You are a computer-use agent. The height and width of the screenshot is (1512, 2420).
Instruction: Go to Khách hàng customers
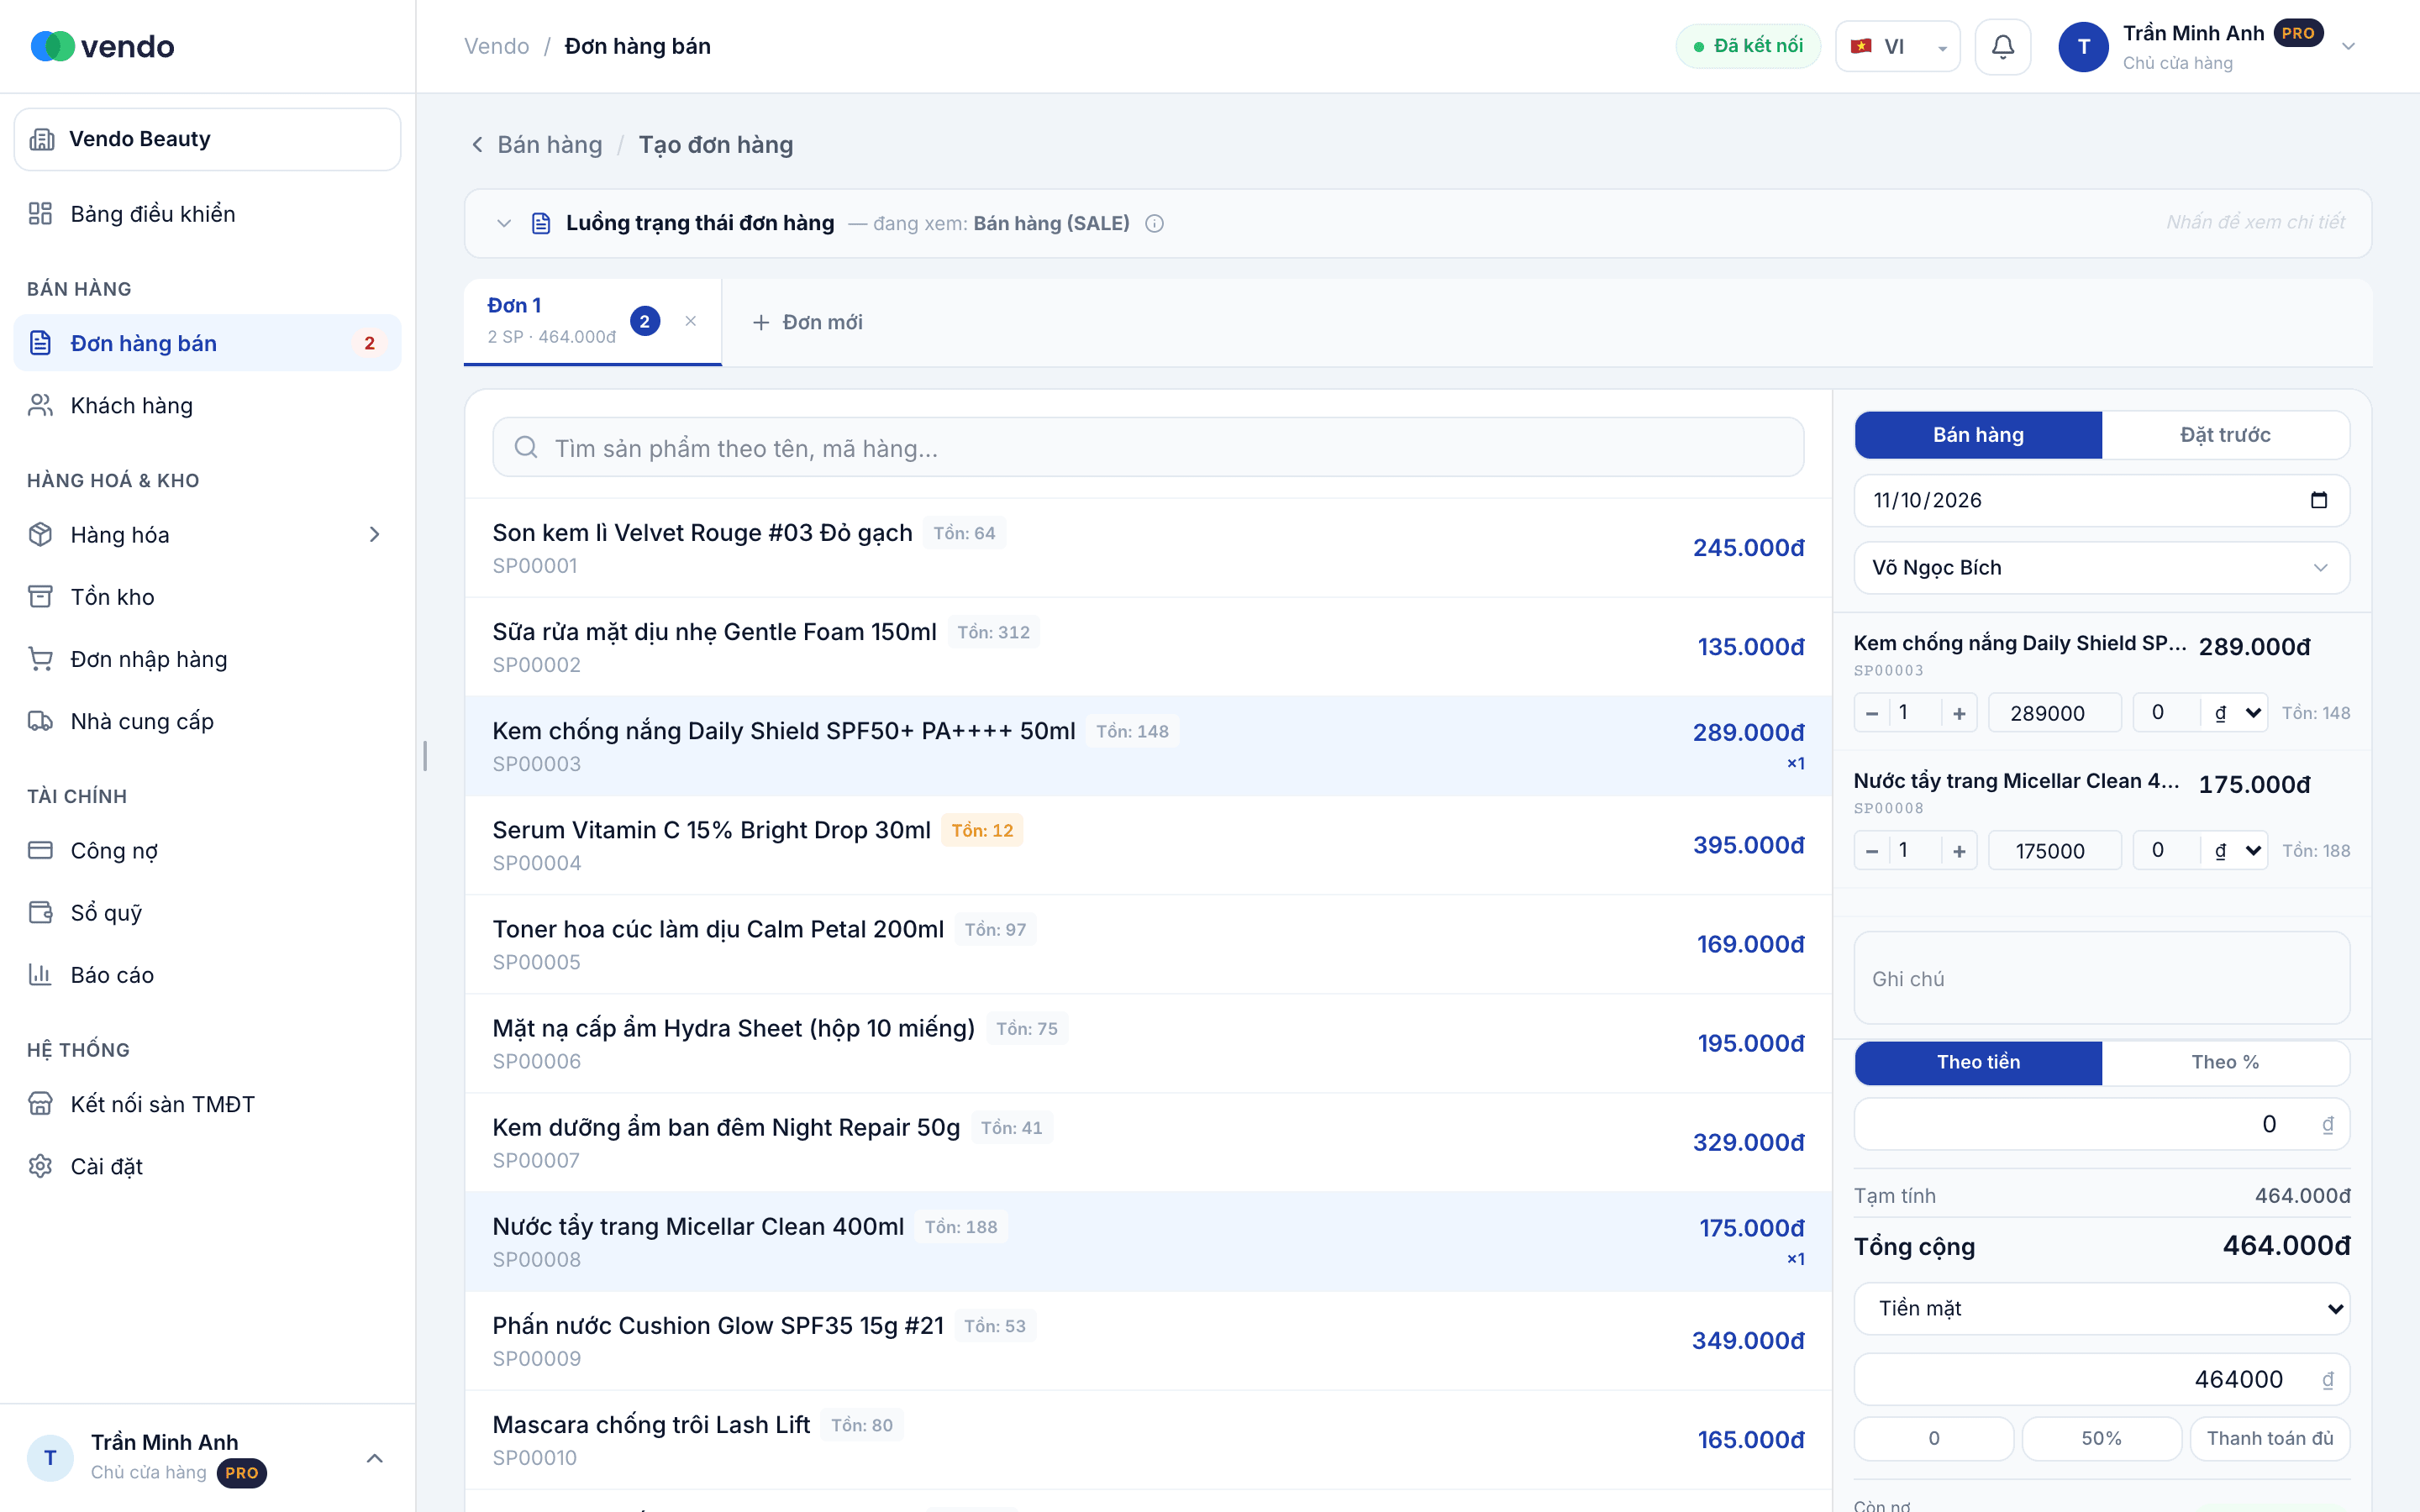[x=208, y=405]
